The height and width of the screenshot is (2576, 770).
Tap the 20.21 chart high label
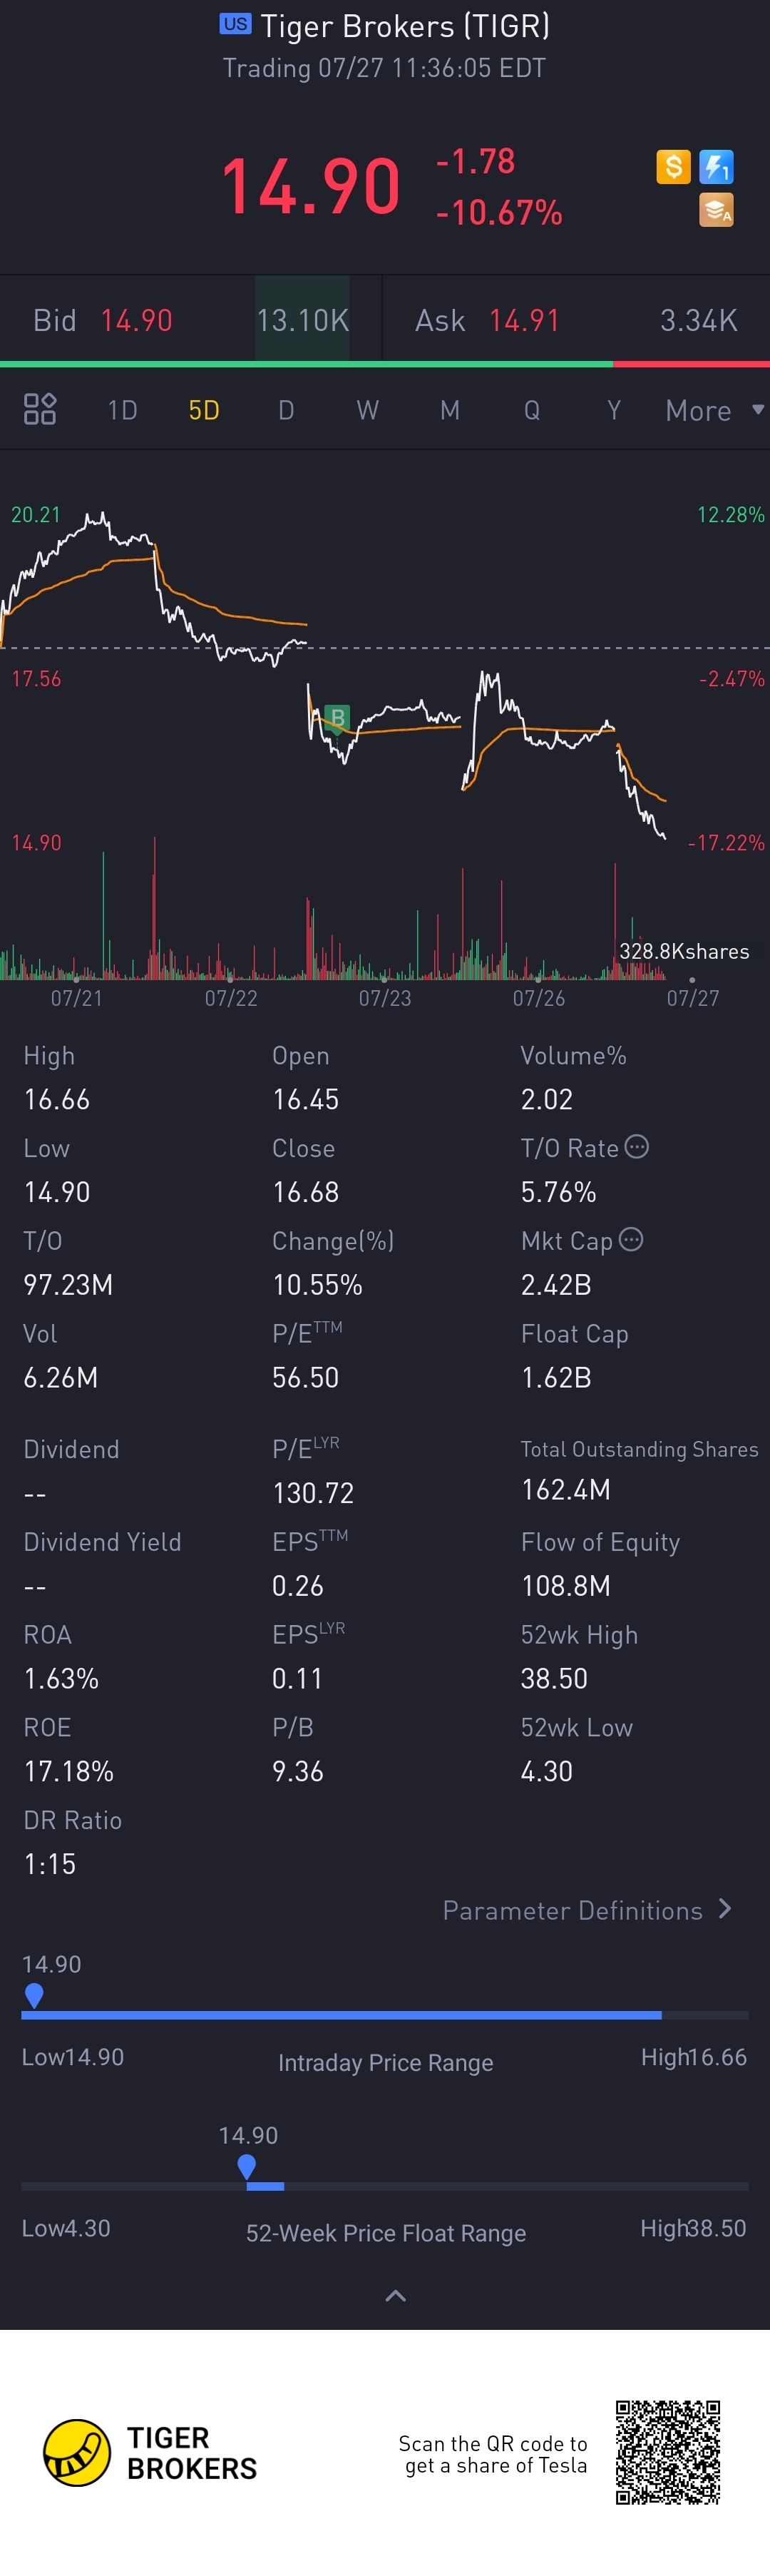[36, 514]
